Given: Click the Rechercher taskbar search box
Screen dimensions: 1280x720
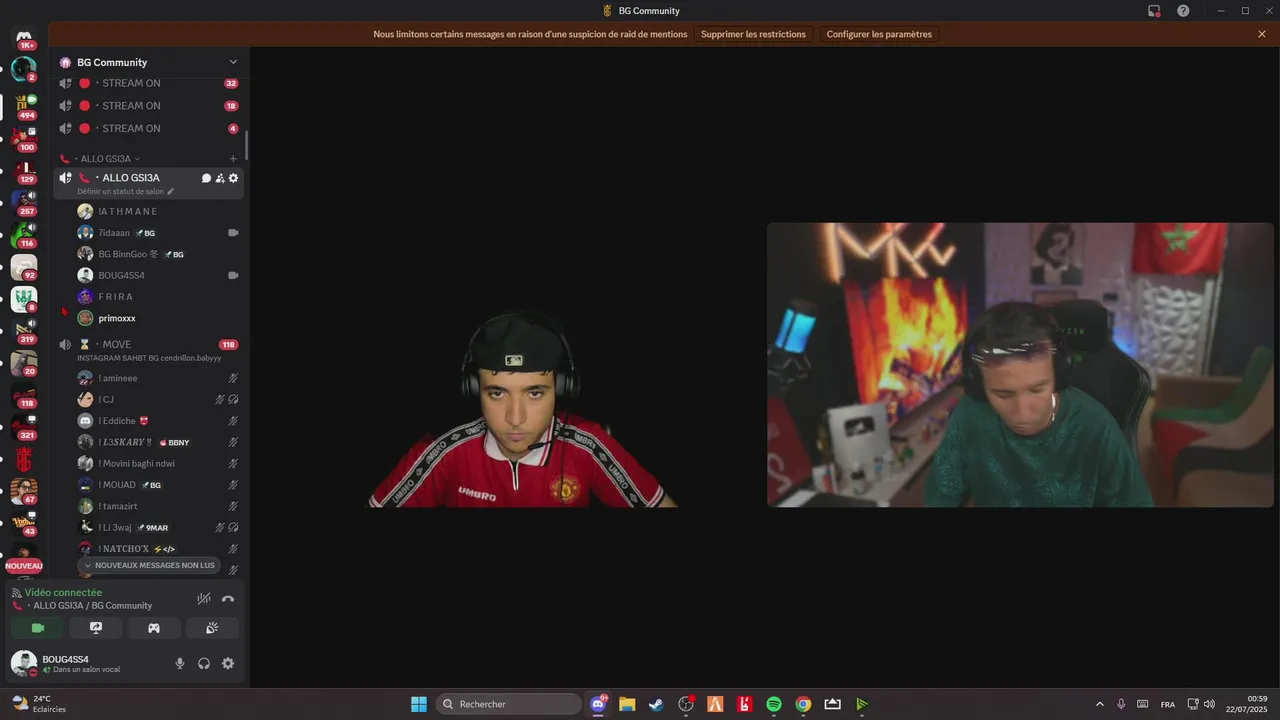Looking at the screenshot, I should (509, 704).
